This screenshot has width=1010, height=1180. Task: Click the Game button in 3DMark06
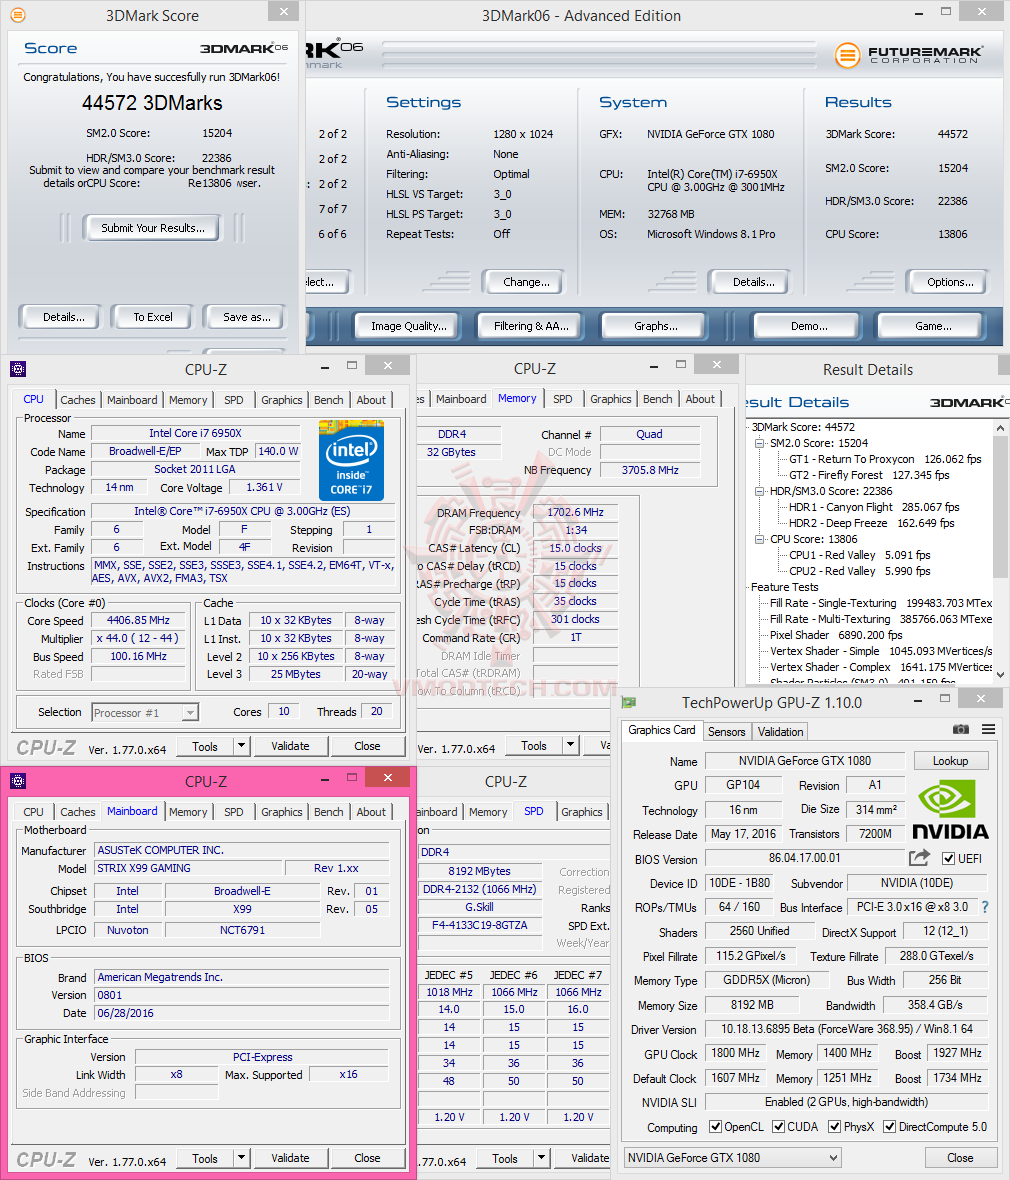tap(933, 326)
